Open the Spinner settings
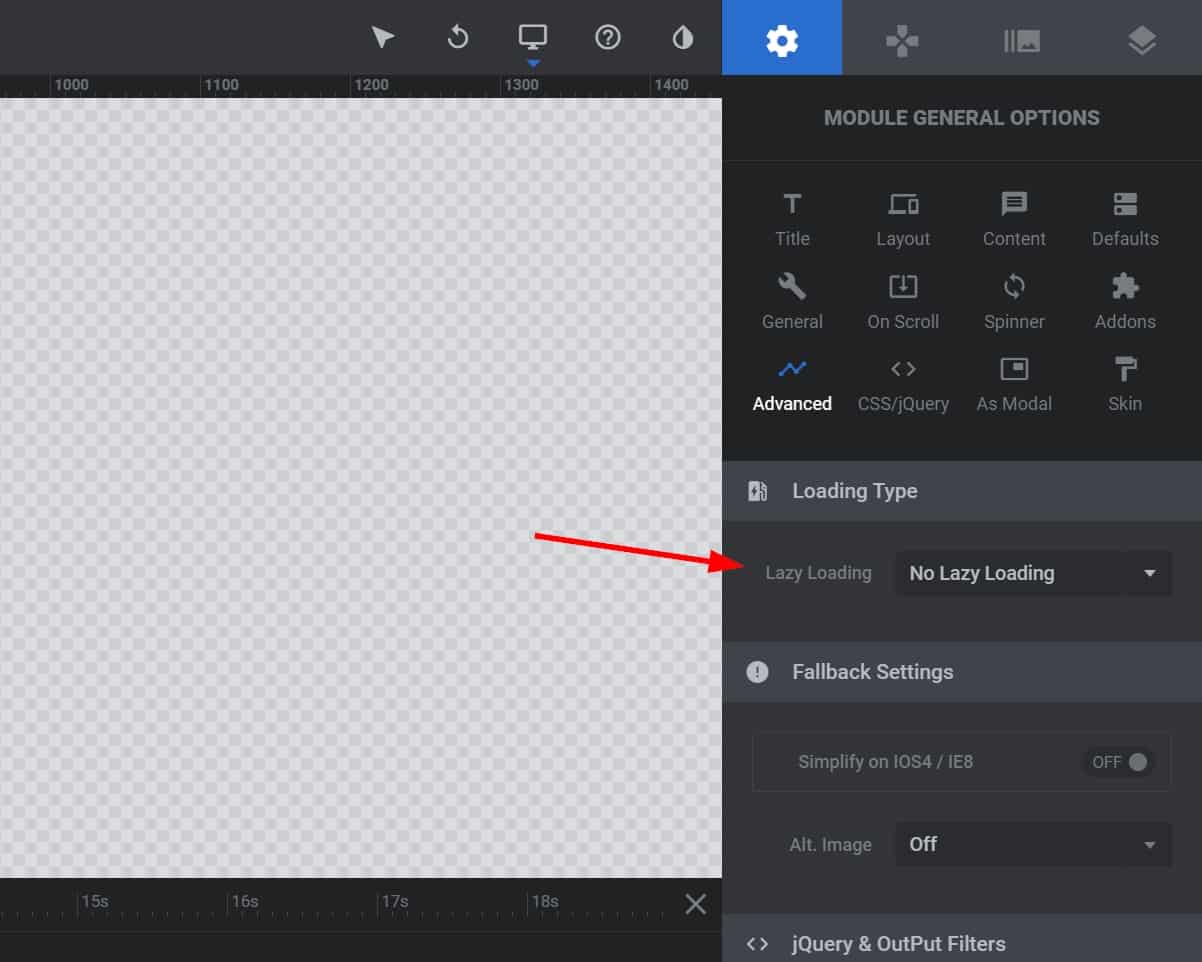 (1014, 302)
